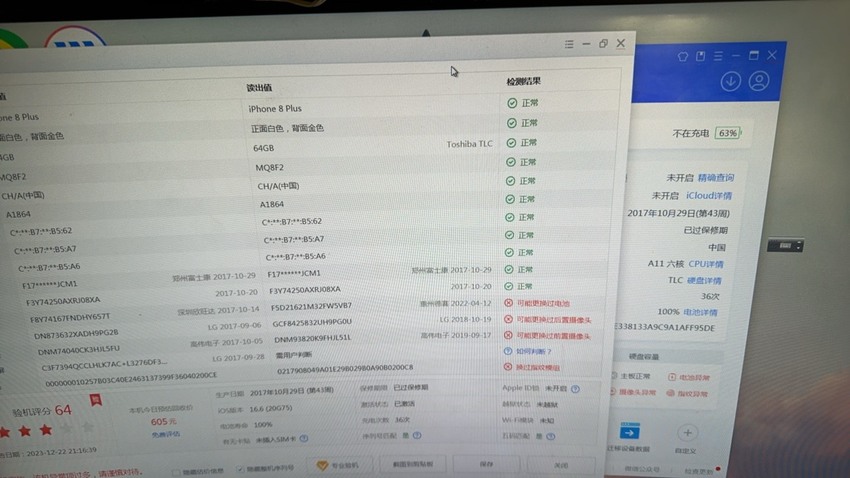Click help icon next to 五码匹配
This screenshot has width=850, height=478.
[x=551, y=436]
